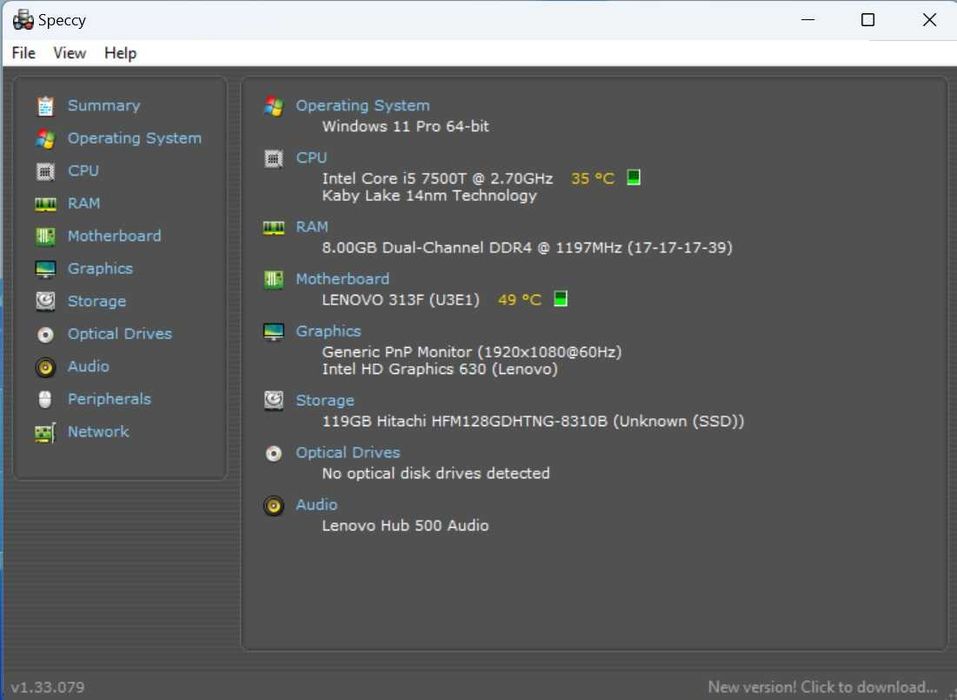
Task: Click the Graphics monitor icon in sidebar
Action: (x=45, y=269)
